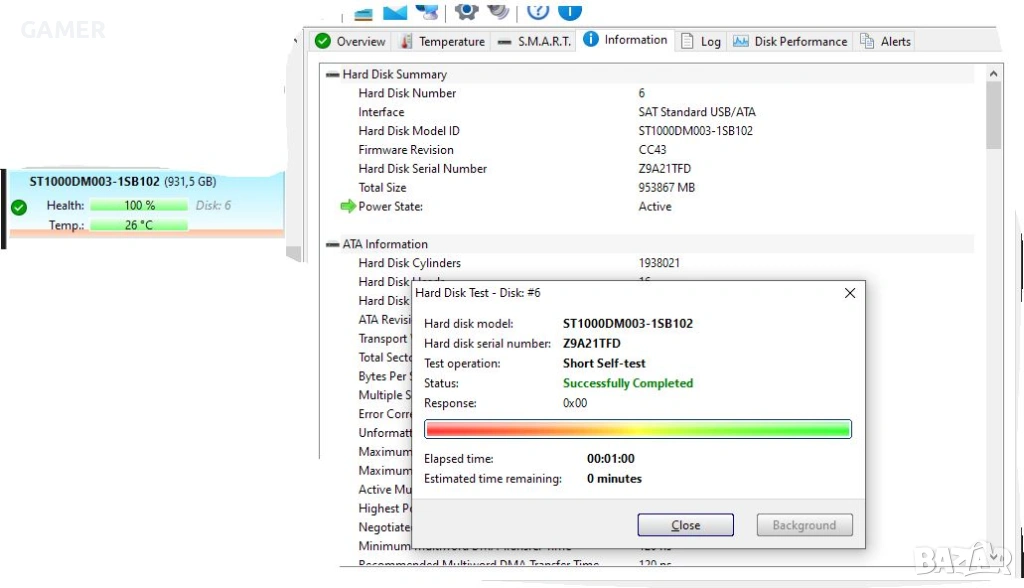
Task: Click the scrollbar up arrow in the Information panel
Action: pos(994,74)
